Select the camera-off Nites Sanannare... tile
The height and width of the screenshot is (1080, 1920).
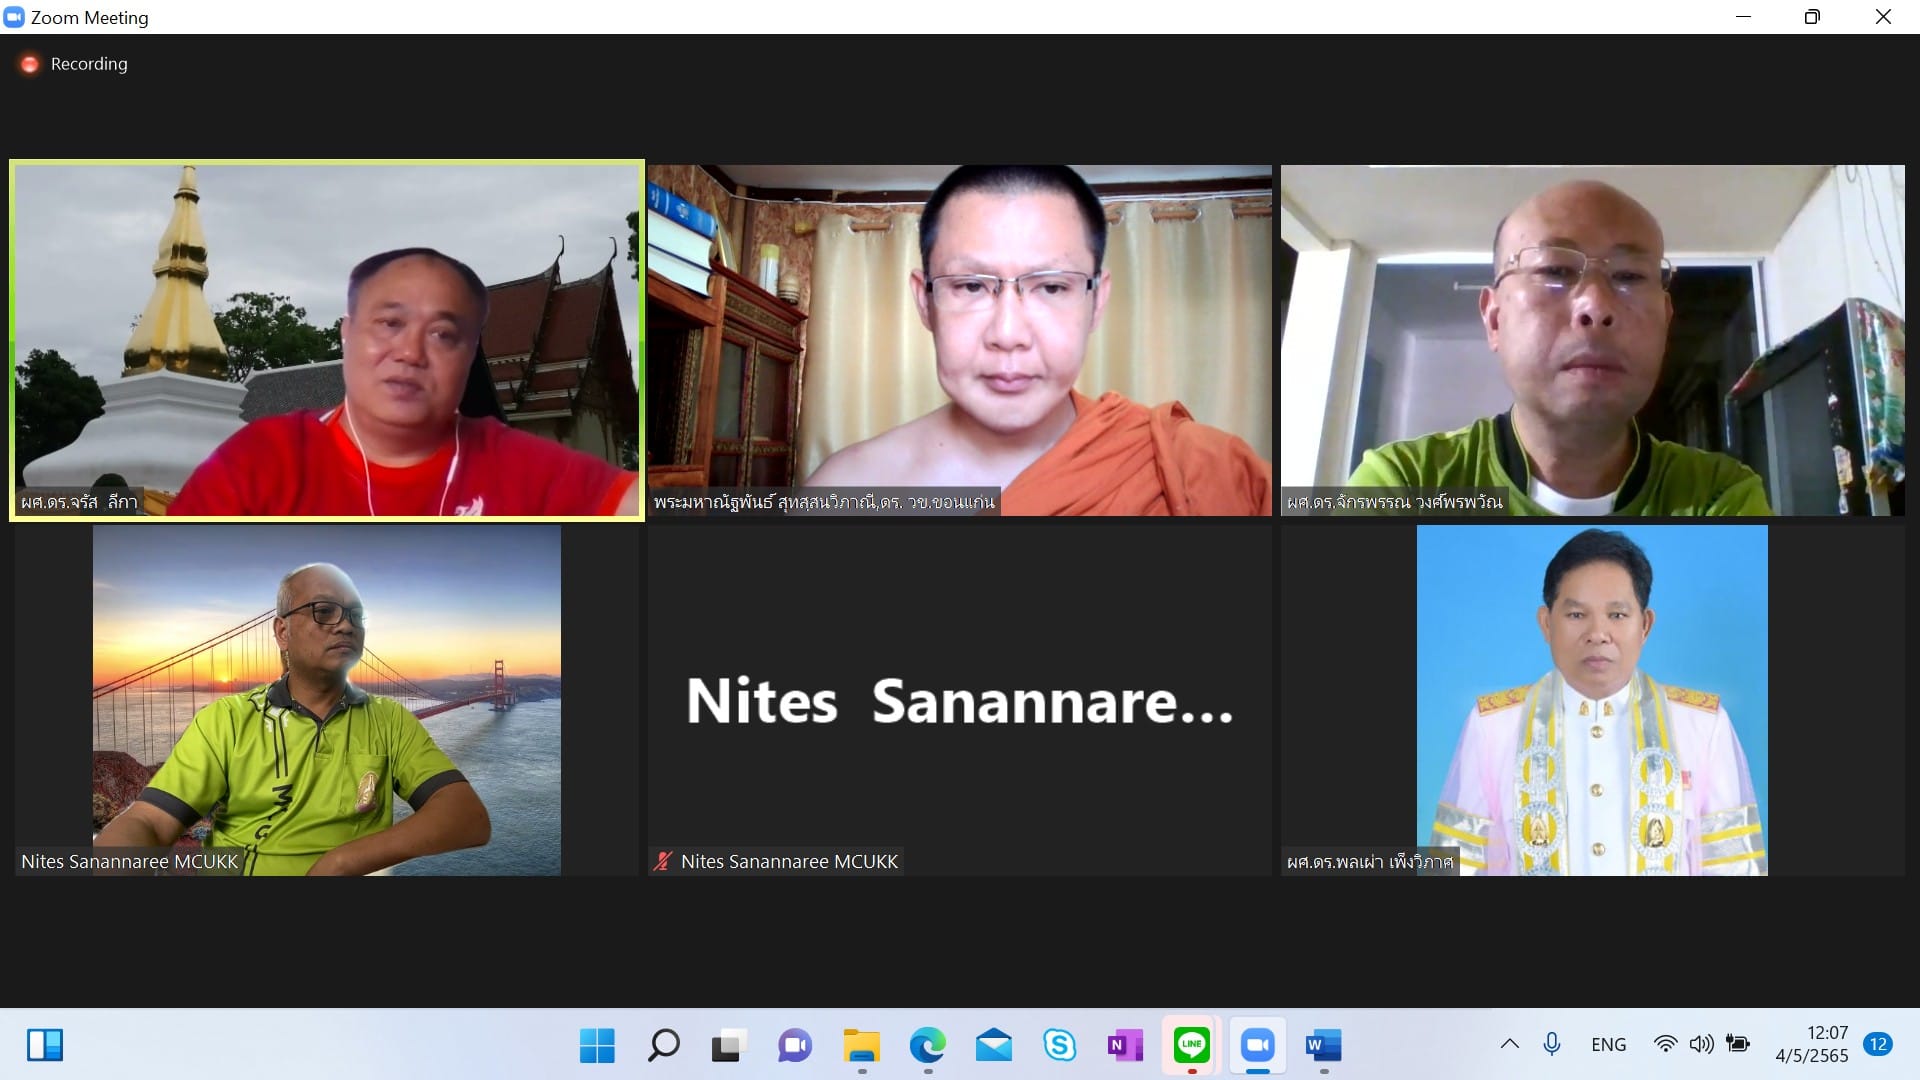[x=960, y=700]
